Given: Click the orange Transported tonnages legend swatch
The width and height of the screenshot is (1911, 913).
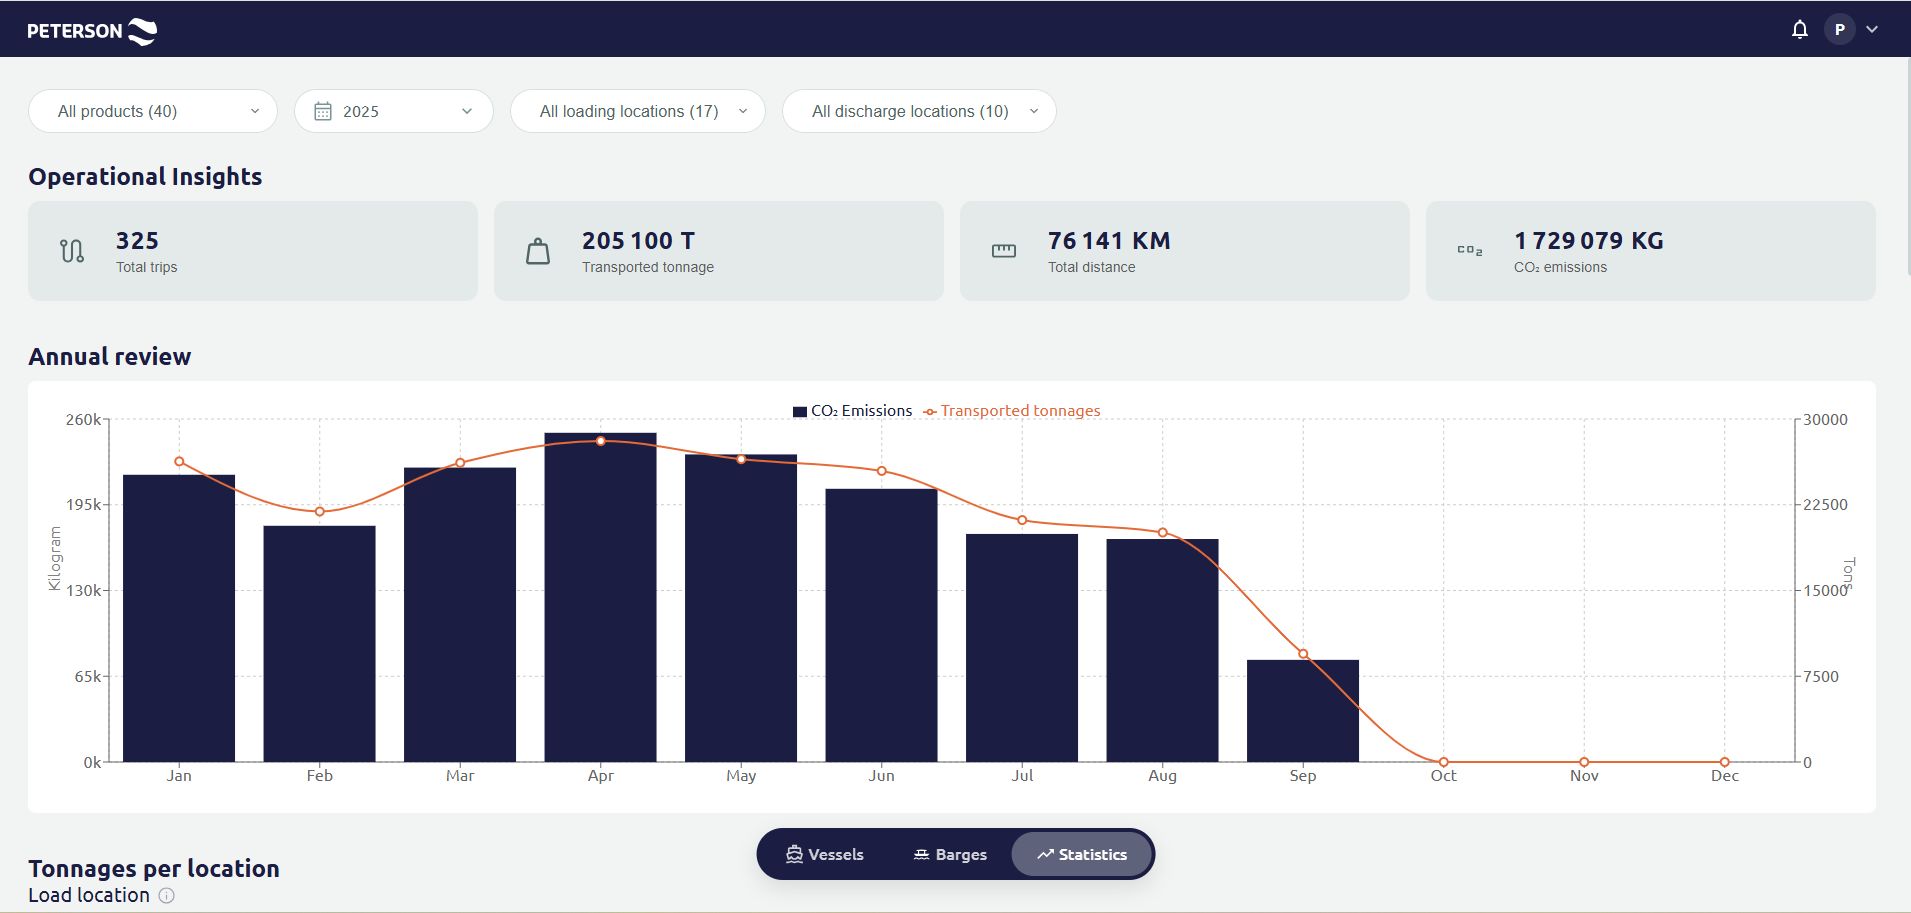Looking at the screenshot, I should click(929, 411).
